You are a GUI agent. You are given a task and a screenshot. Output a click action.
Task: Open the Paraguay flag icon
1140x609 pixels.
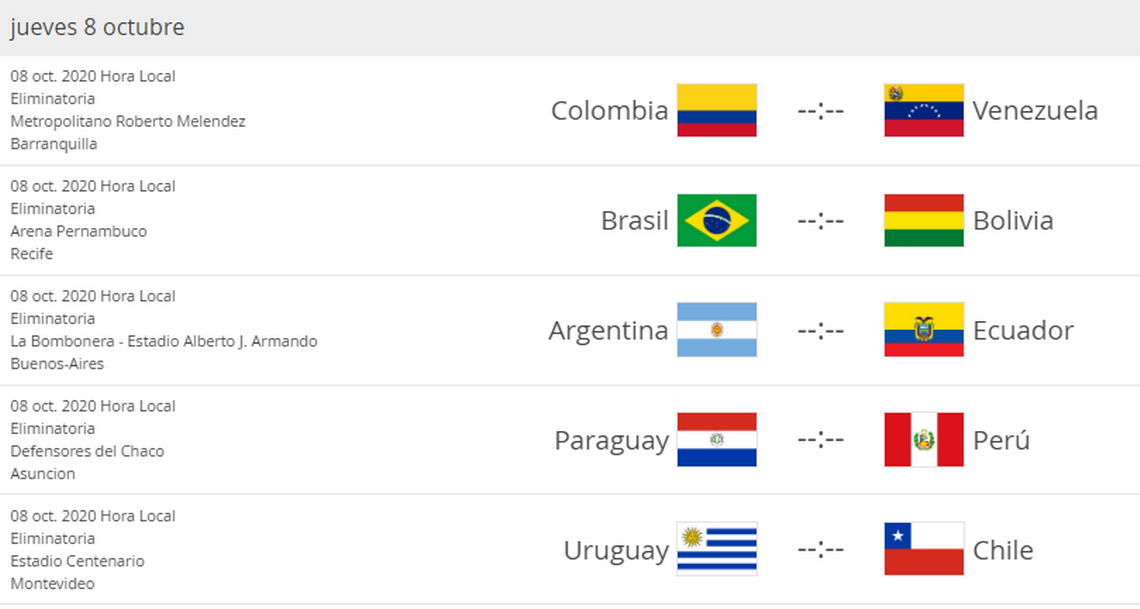point(717,440)
